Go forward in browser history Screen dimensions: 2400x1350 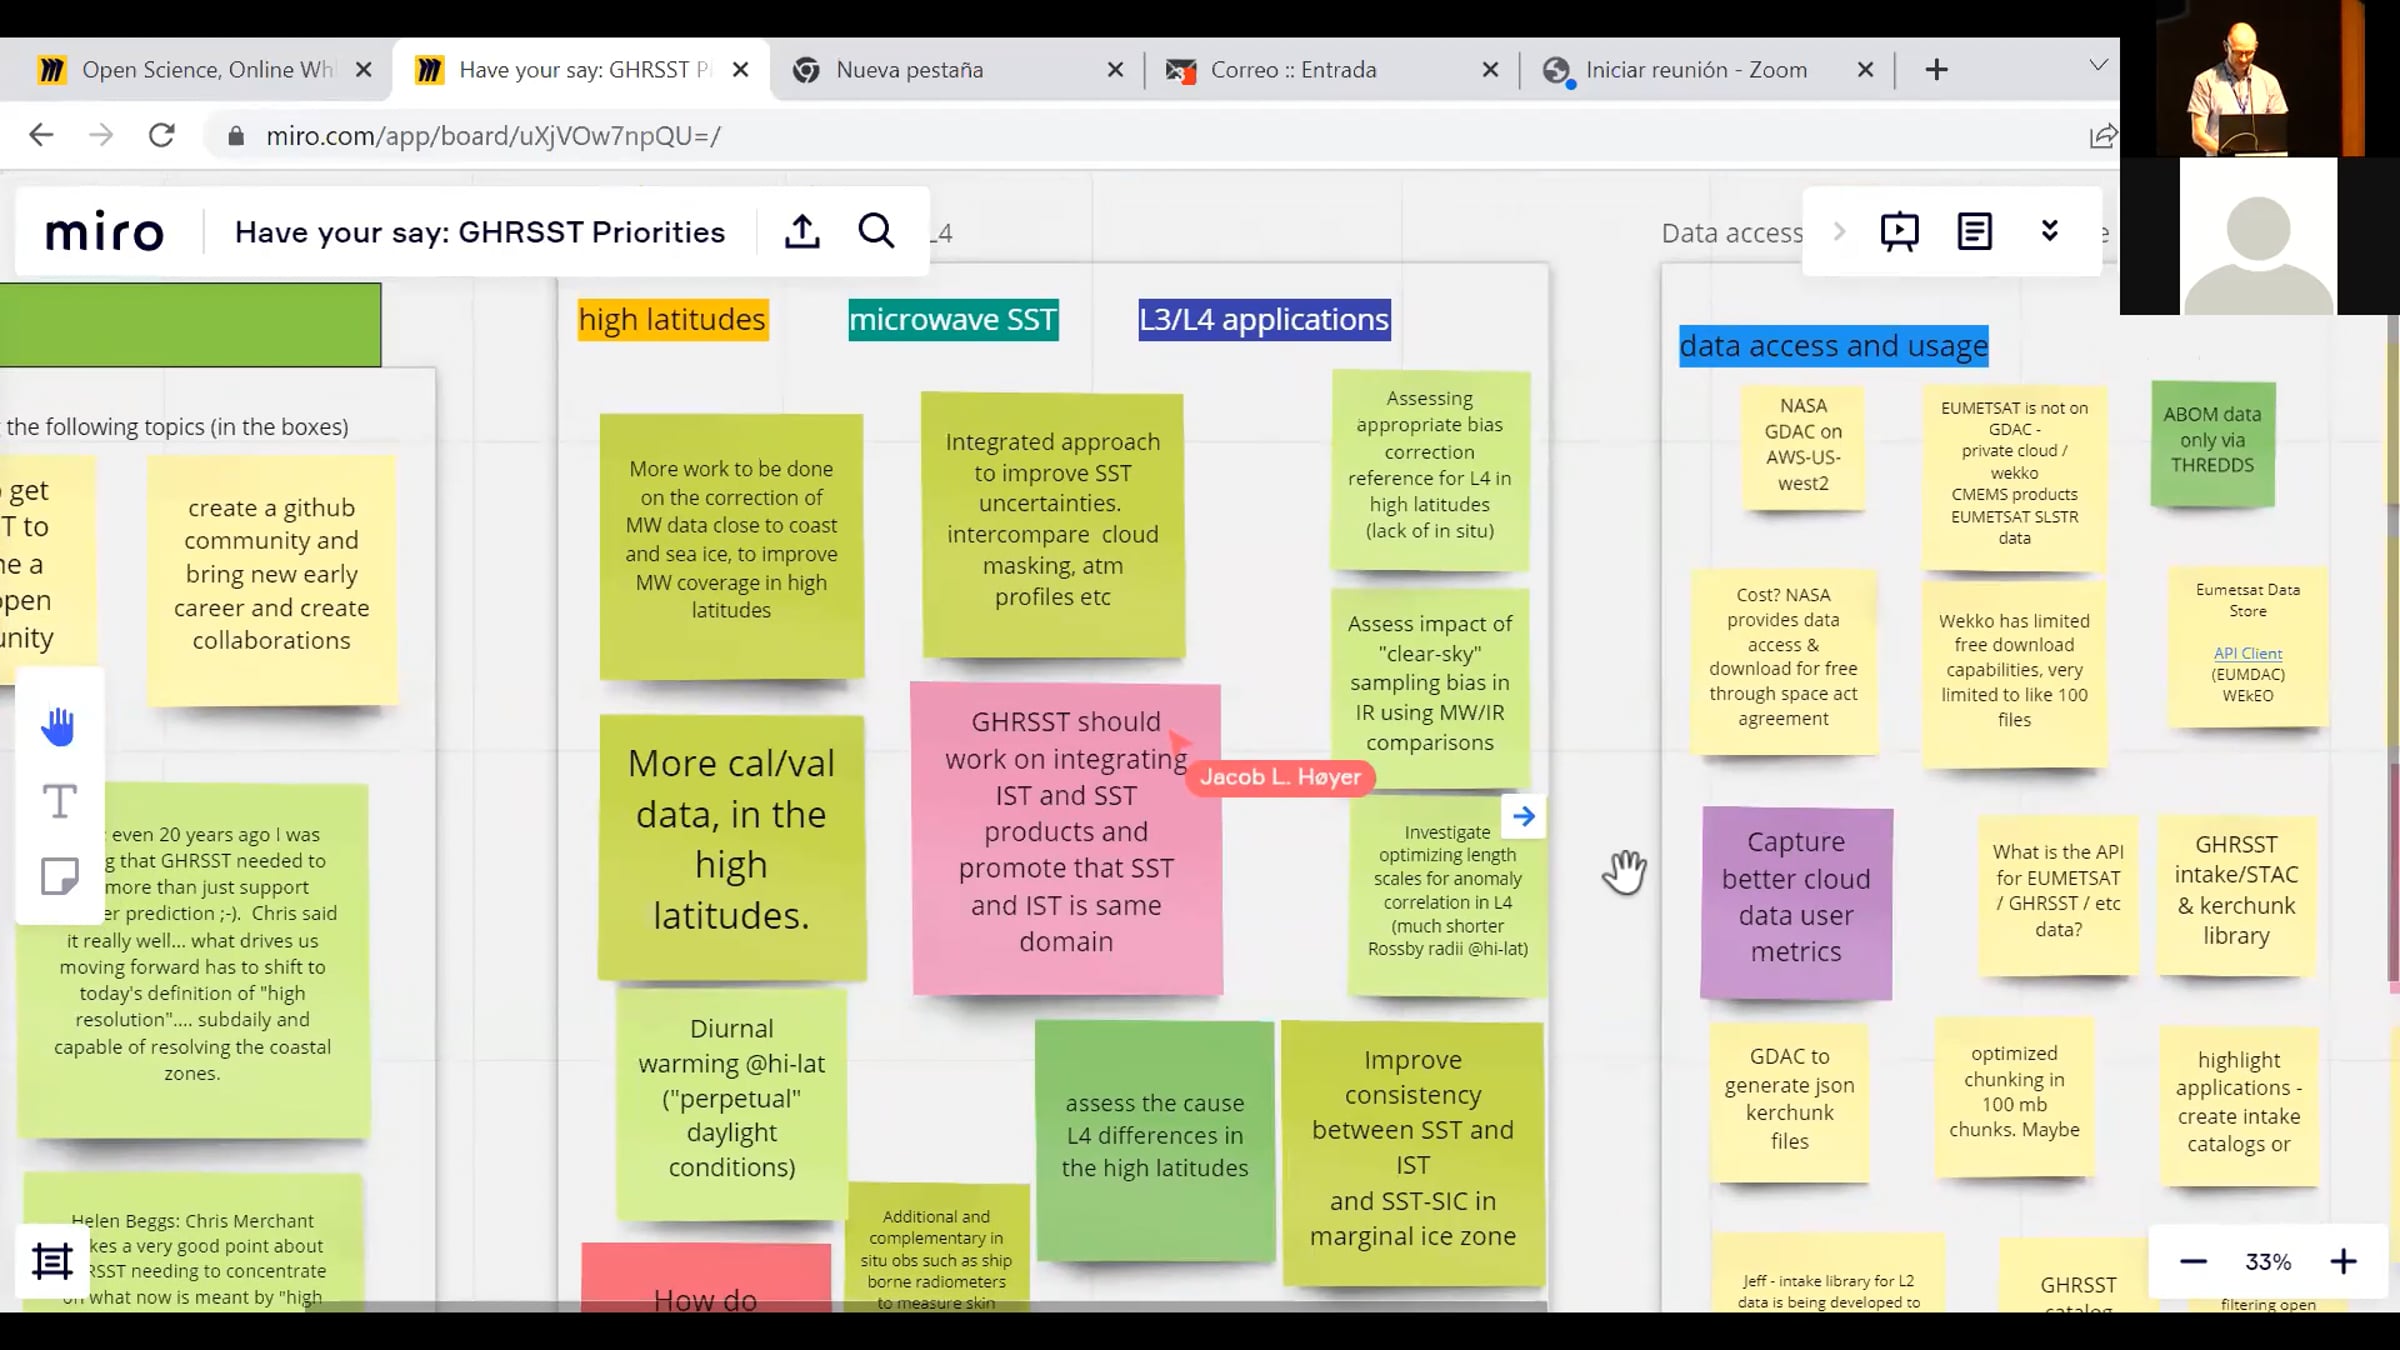point(101,135)
